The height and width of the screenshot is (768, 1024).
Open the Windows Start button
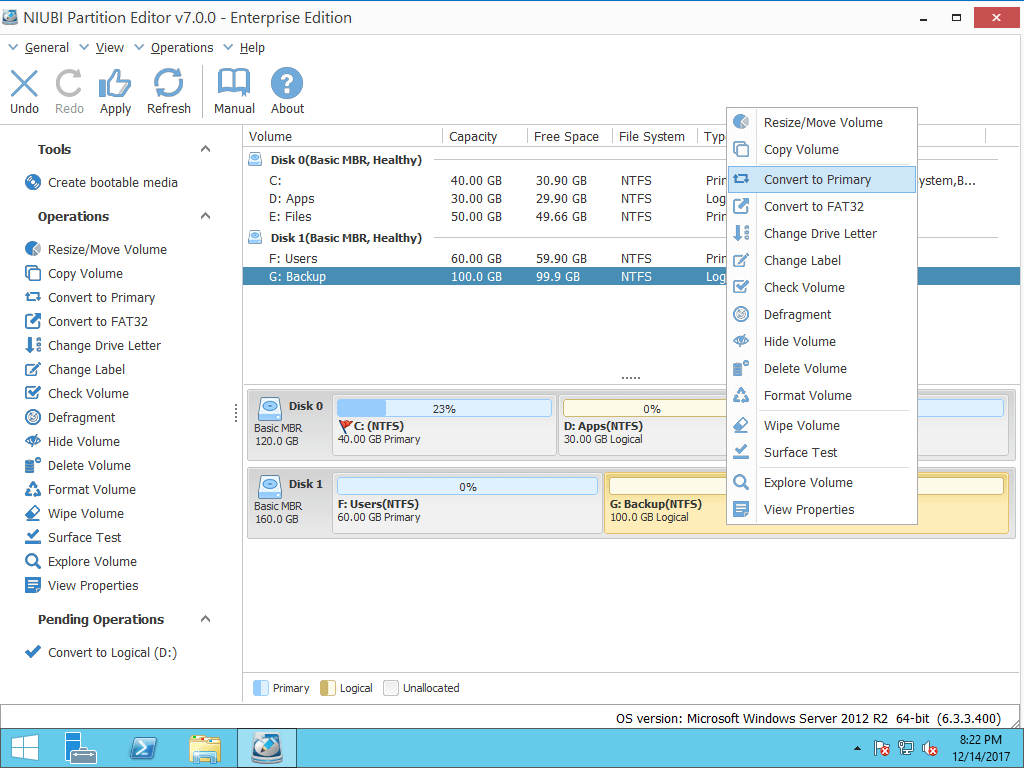tap(25, 748)
